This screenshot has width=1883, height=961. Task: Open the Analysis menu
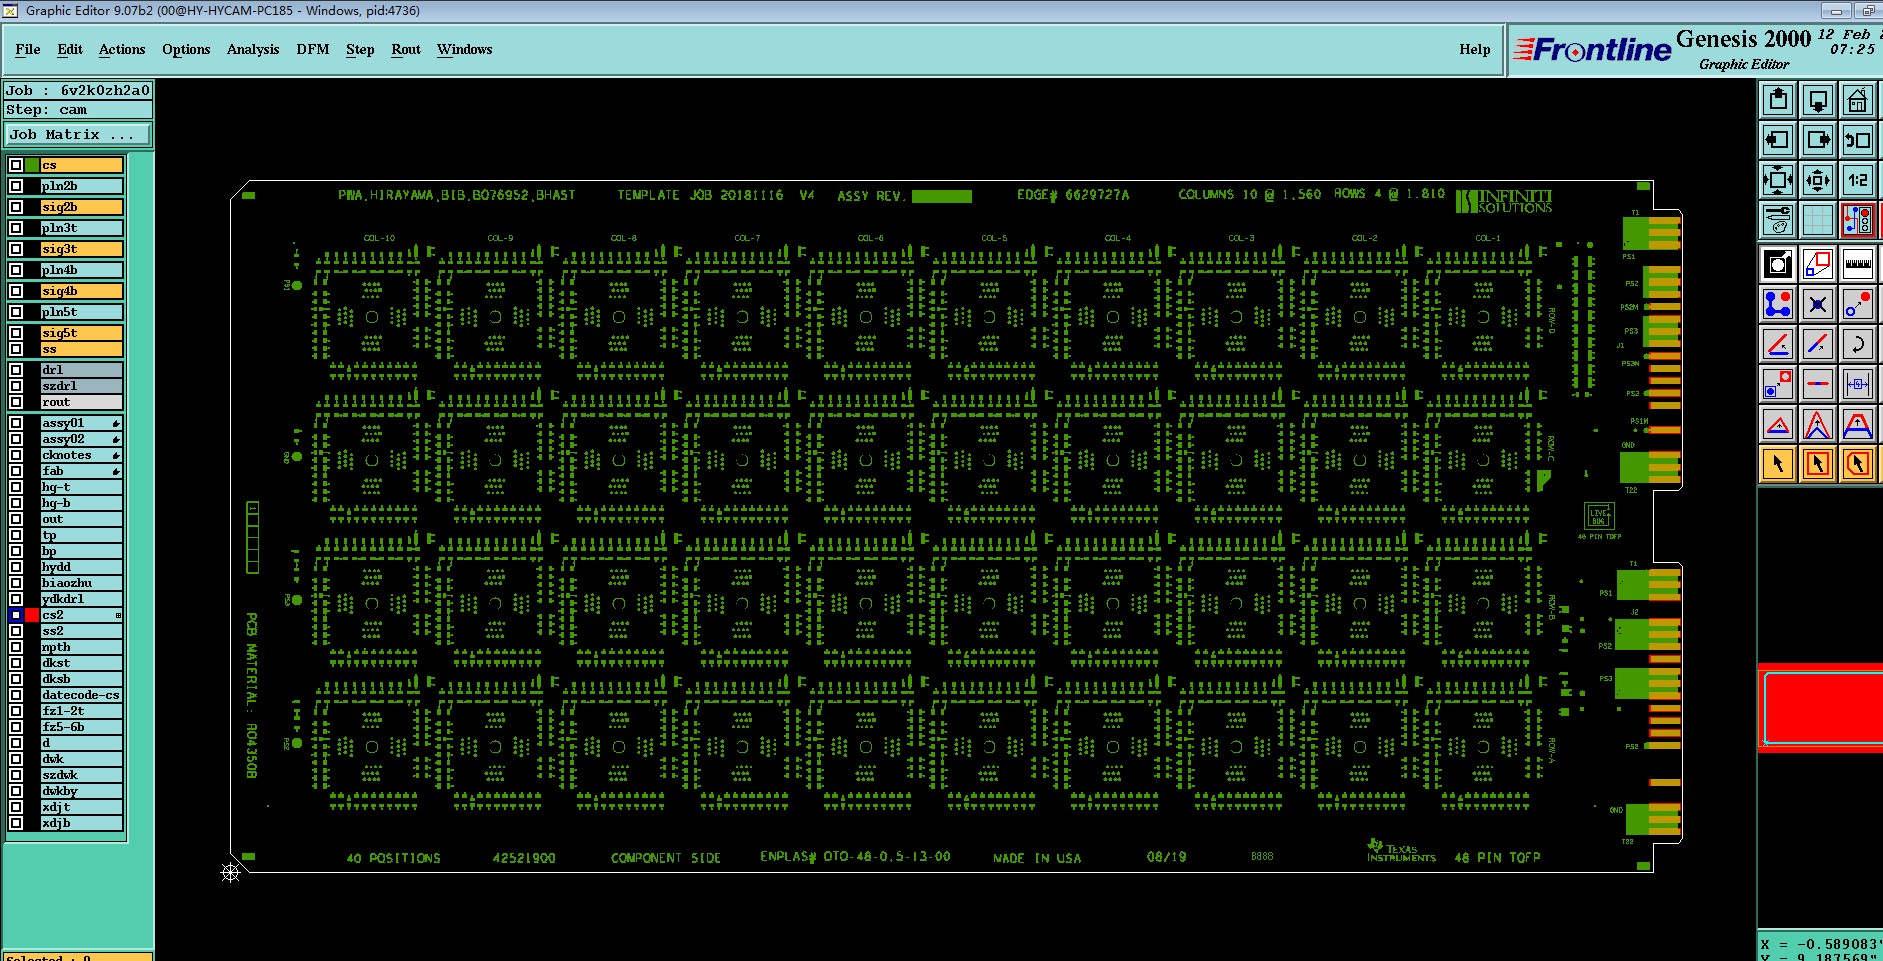253,49
